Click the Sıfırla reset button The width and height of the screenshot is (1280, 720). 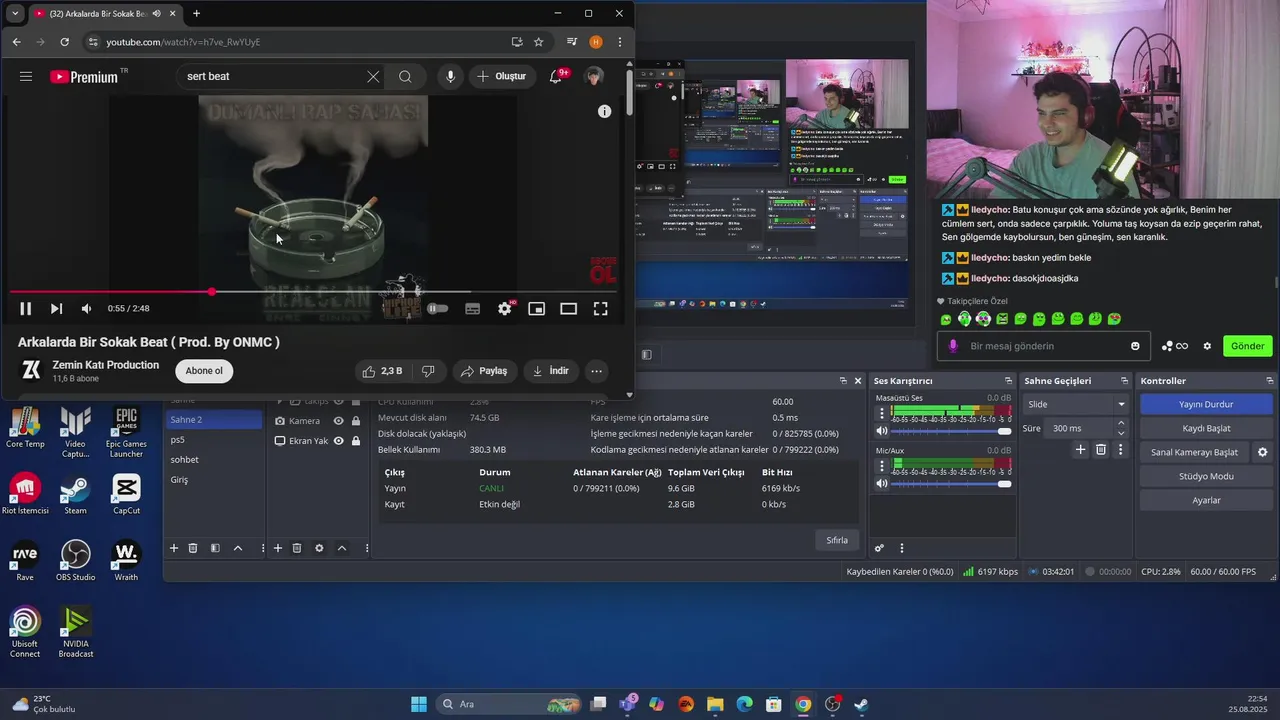point(837,540)
